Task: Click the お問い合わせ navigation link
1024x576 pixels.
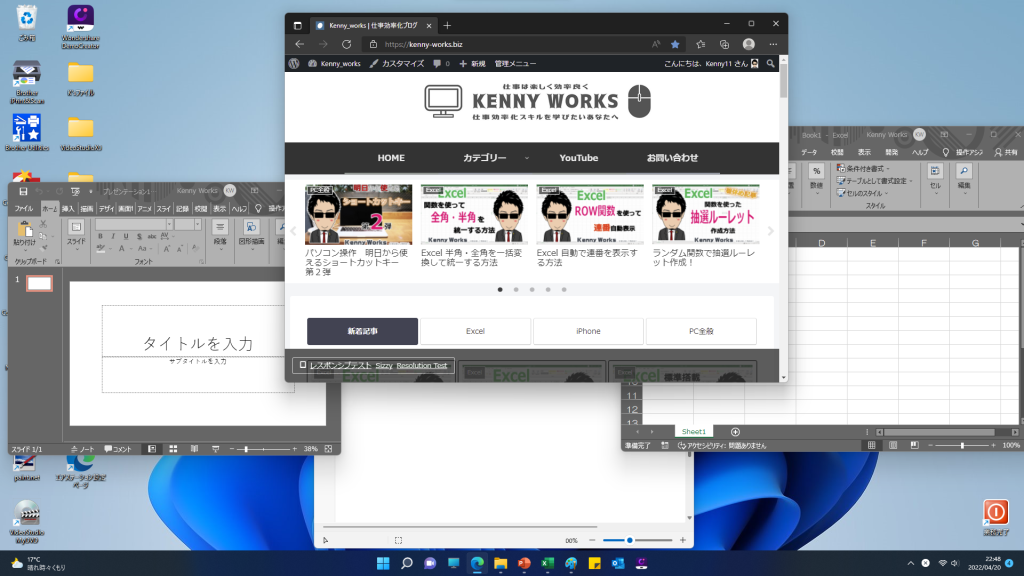Action: (x=672, y=158)
